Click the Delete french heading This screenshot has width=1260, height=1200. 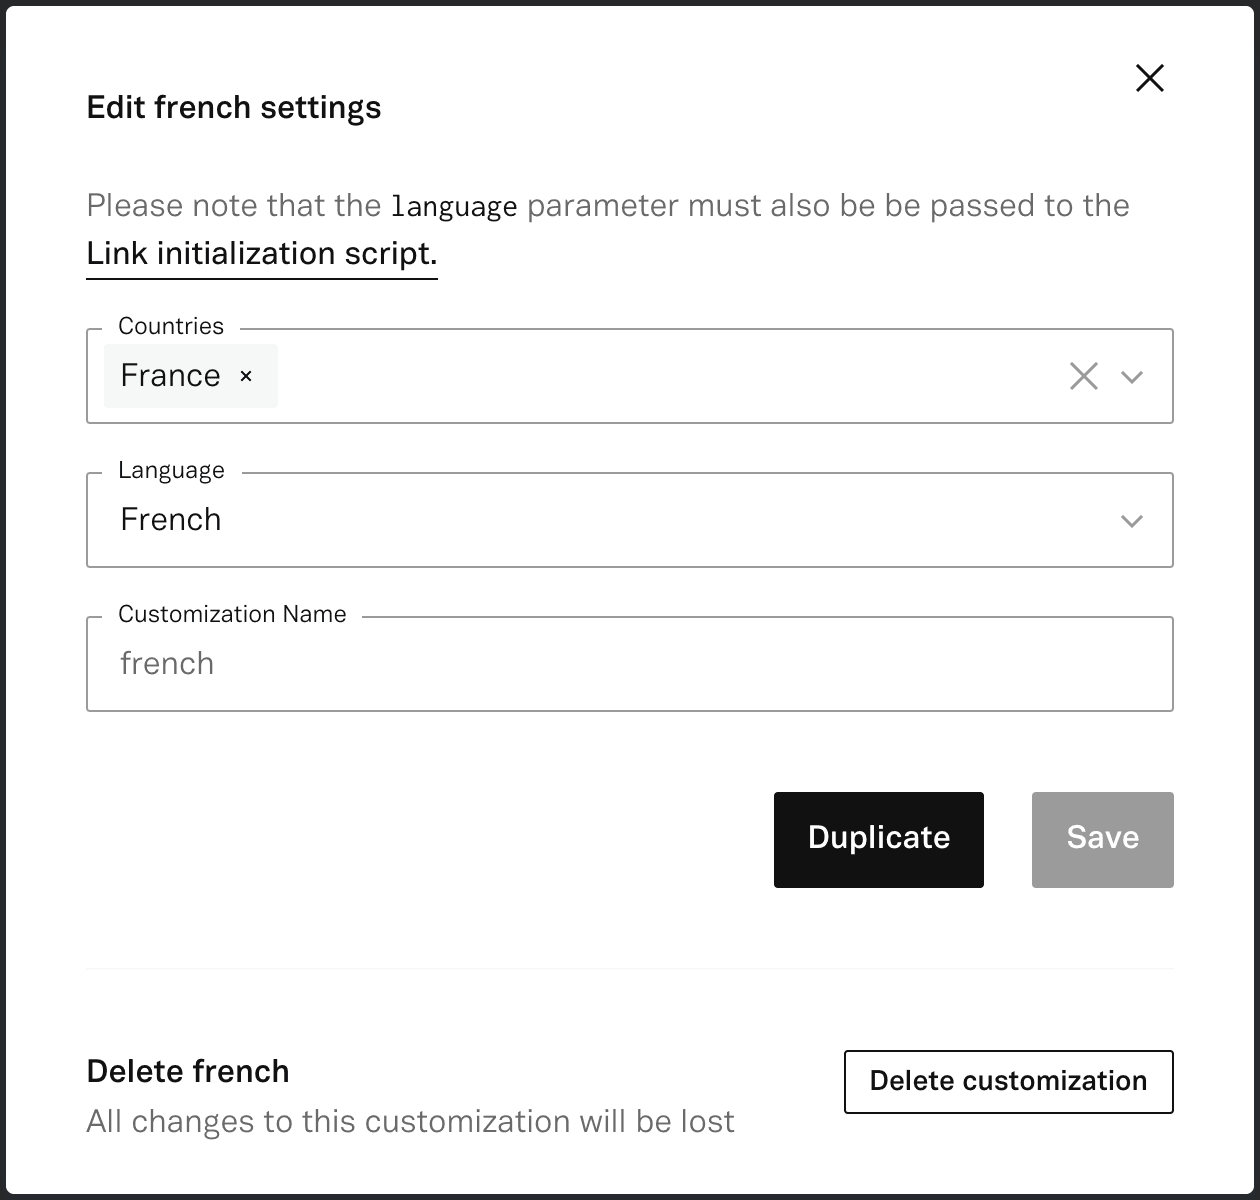188,1071
